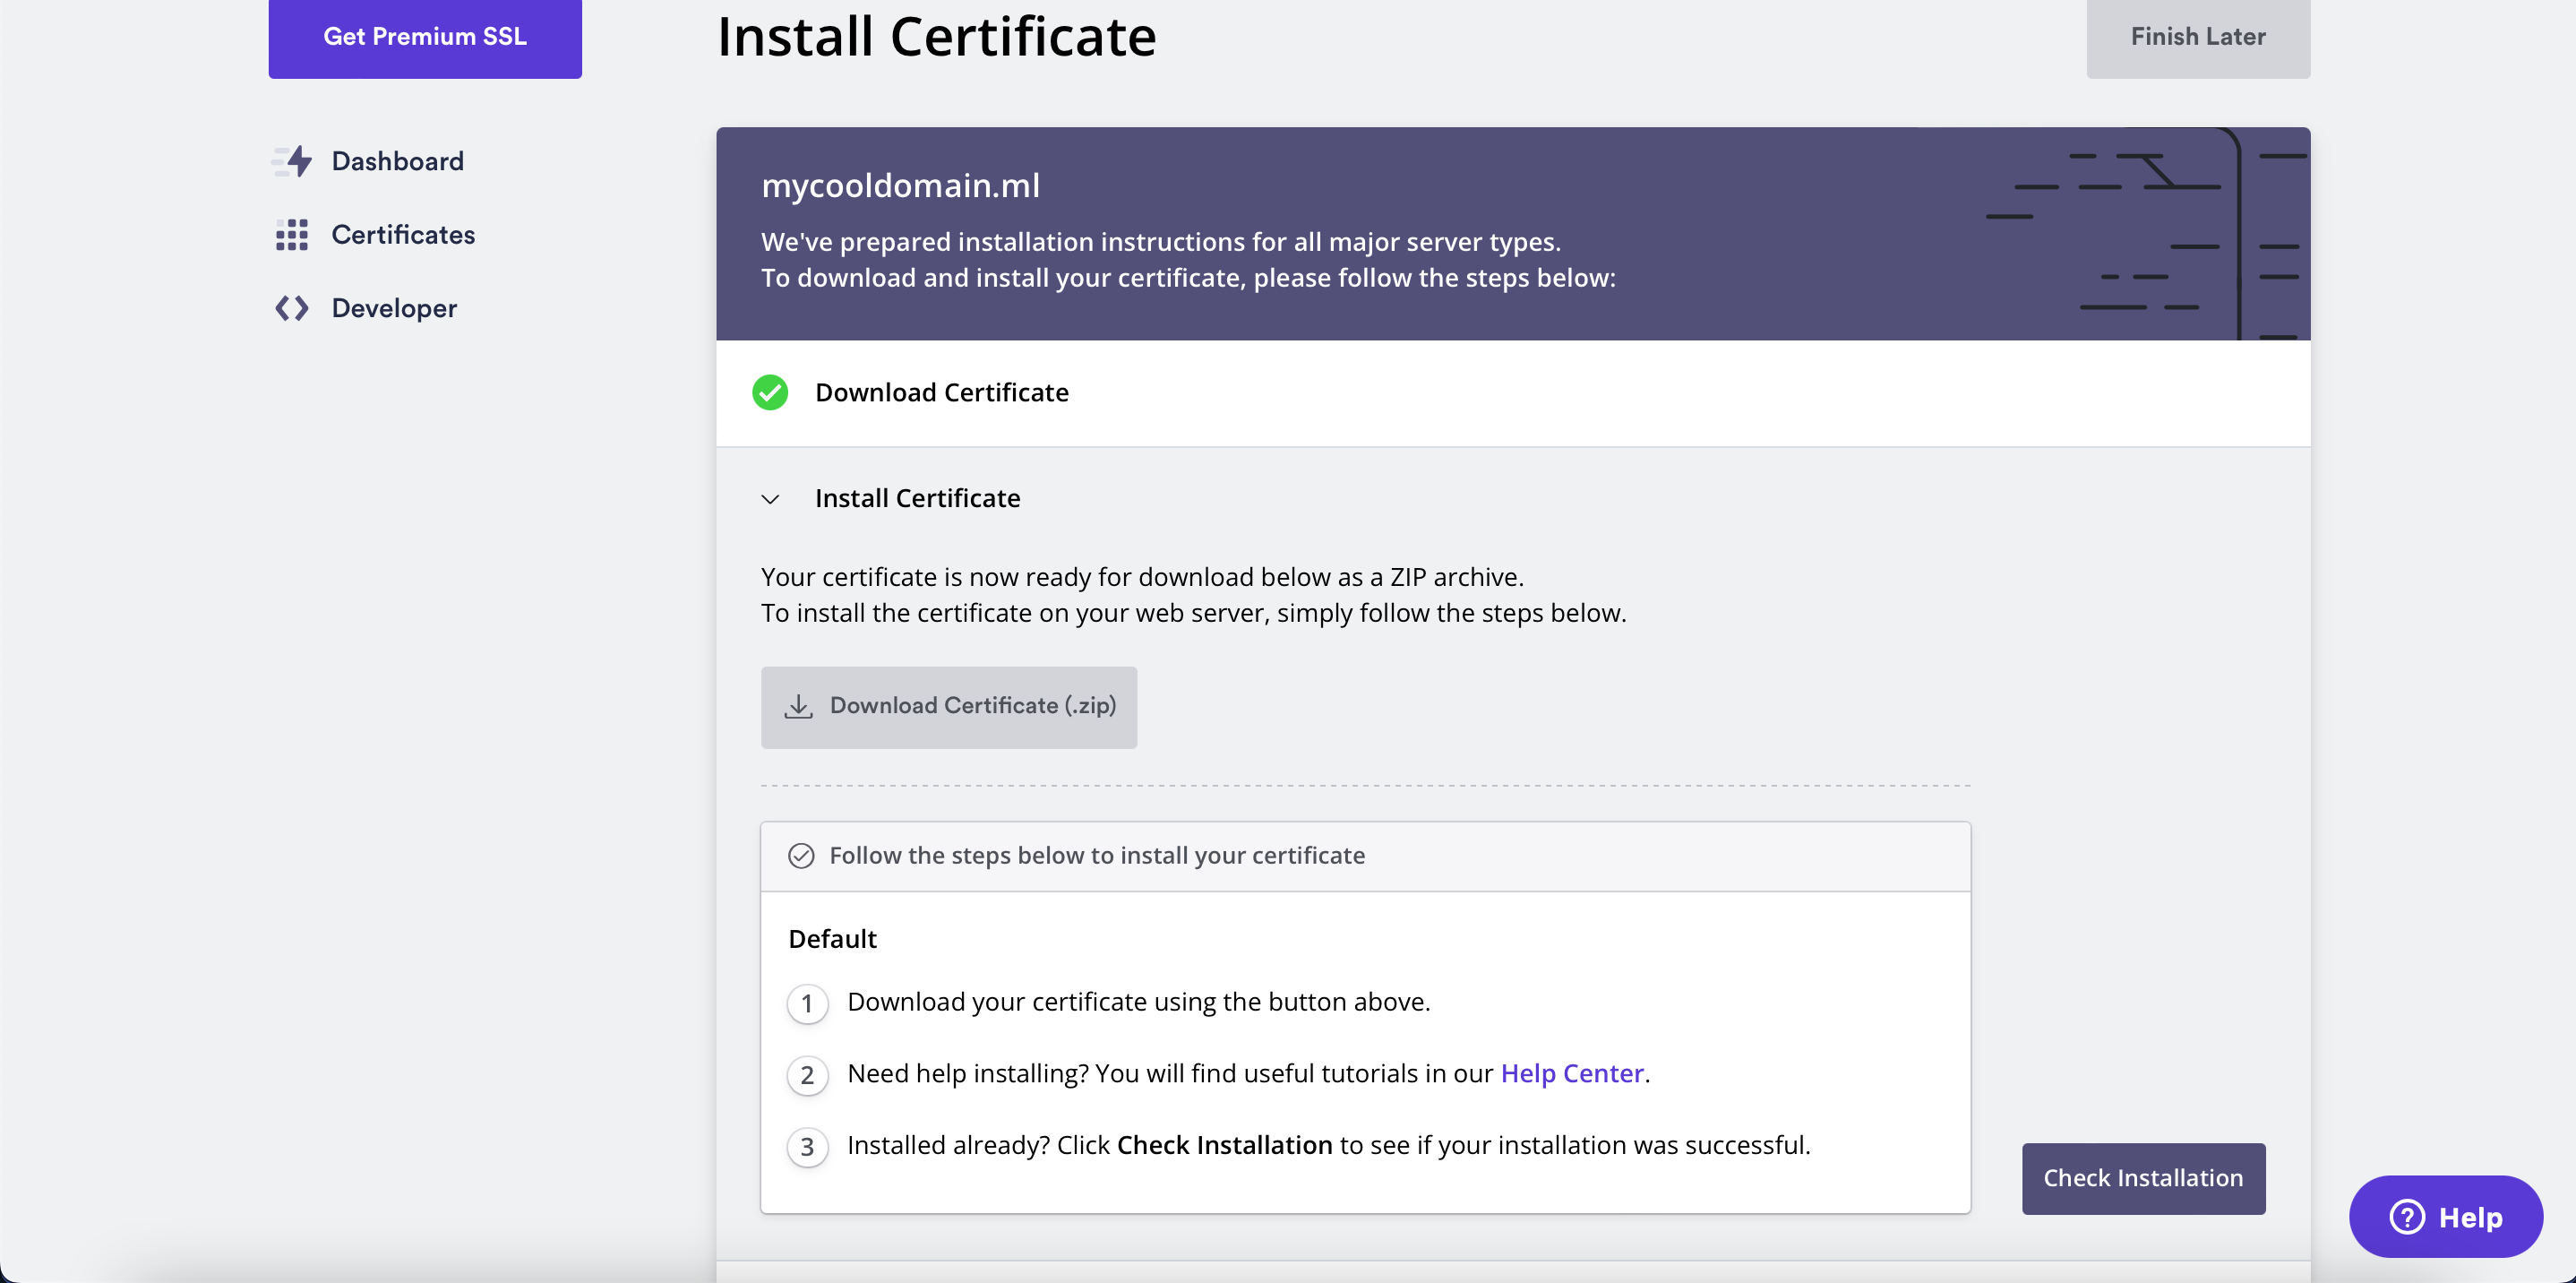Click the download arrow icon on zip button

click(798, 706)
